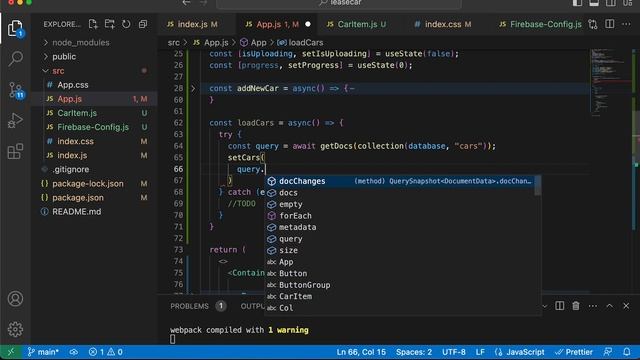640x360 pixels.
Task: Open the terminal launch profile dropdown arrow
Action: tap(545, 306)
